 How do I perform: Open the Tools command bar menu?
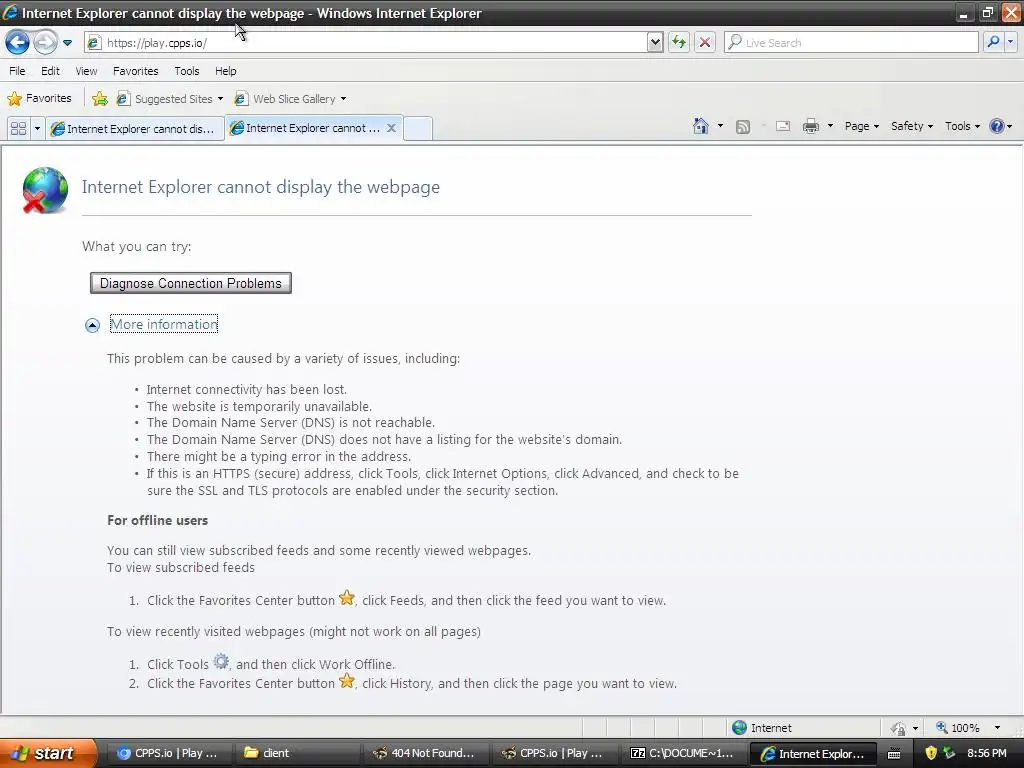(x=962, y=126)
